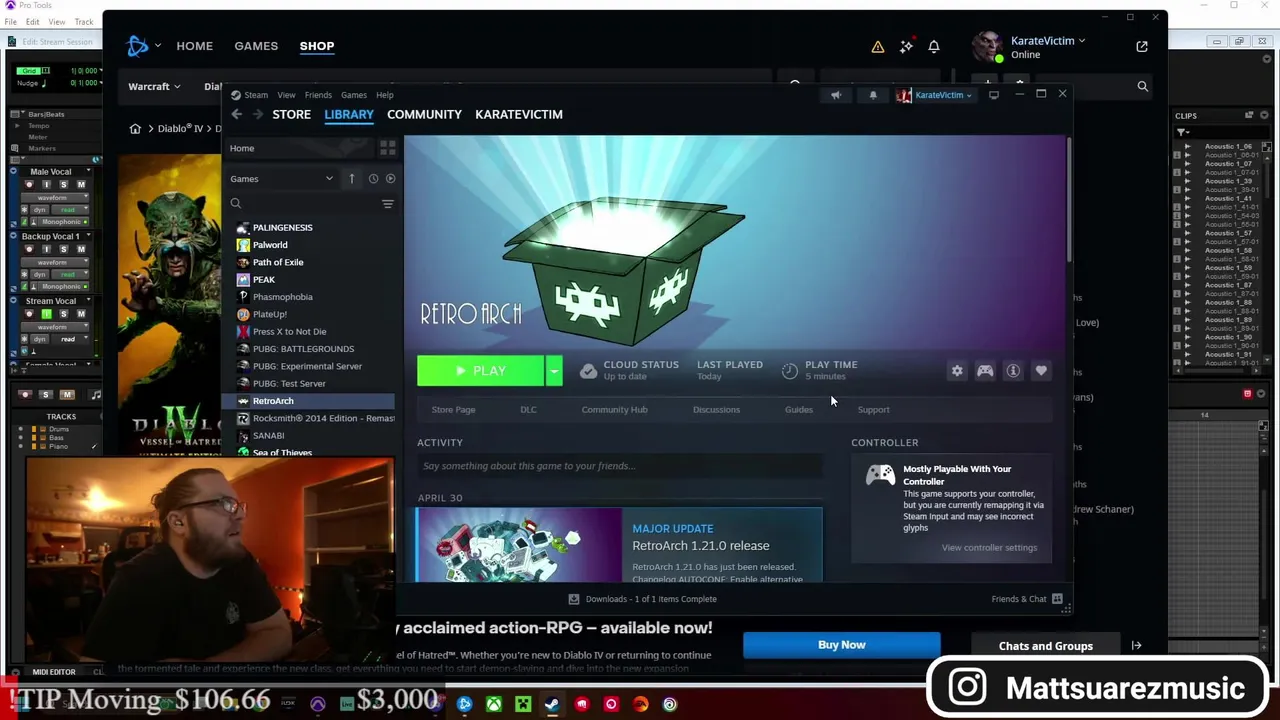Open Steam Downloads icon in bottom bar
This screenshot has width=1280, height=720.
[x=573, y=599]
